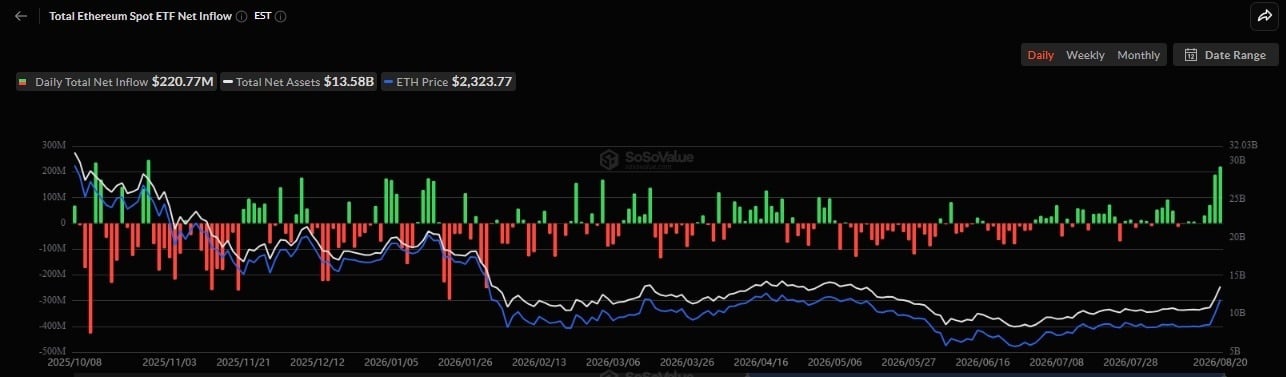Image resolution: width=1286 pixels, height=377 pixels.
Task: Click the EST timezone label
Action: point(262,17)
